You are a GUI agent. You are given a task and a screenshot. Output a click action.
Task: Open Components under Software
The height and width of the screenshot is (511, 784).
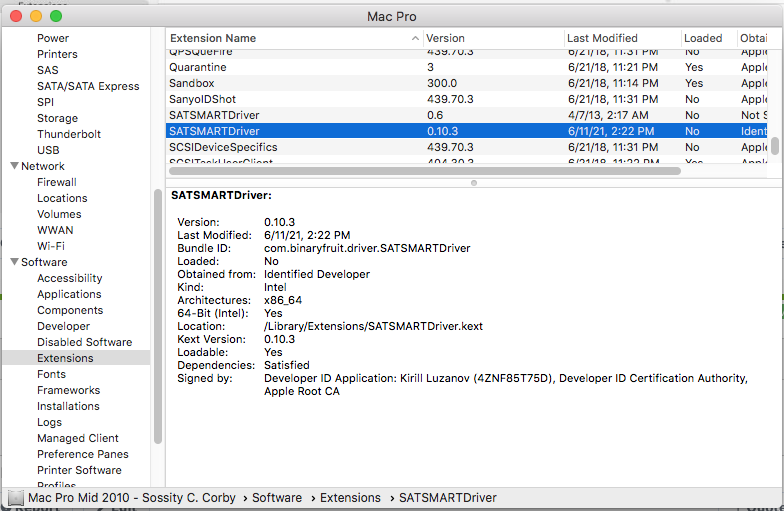click(70, 310)
